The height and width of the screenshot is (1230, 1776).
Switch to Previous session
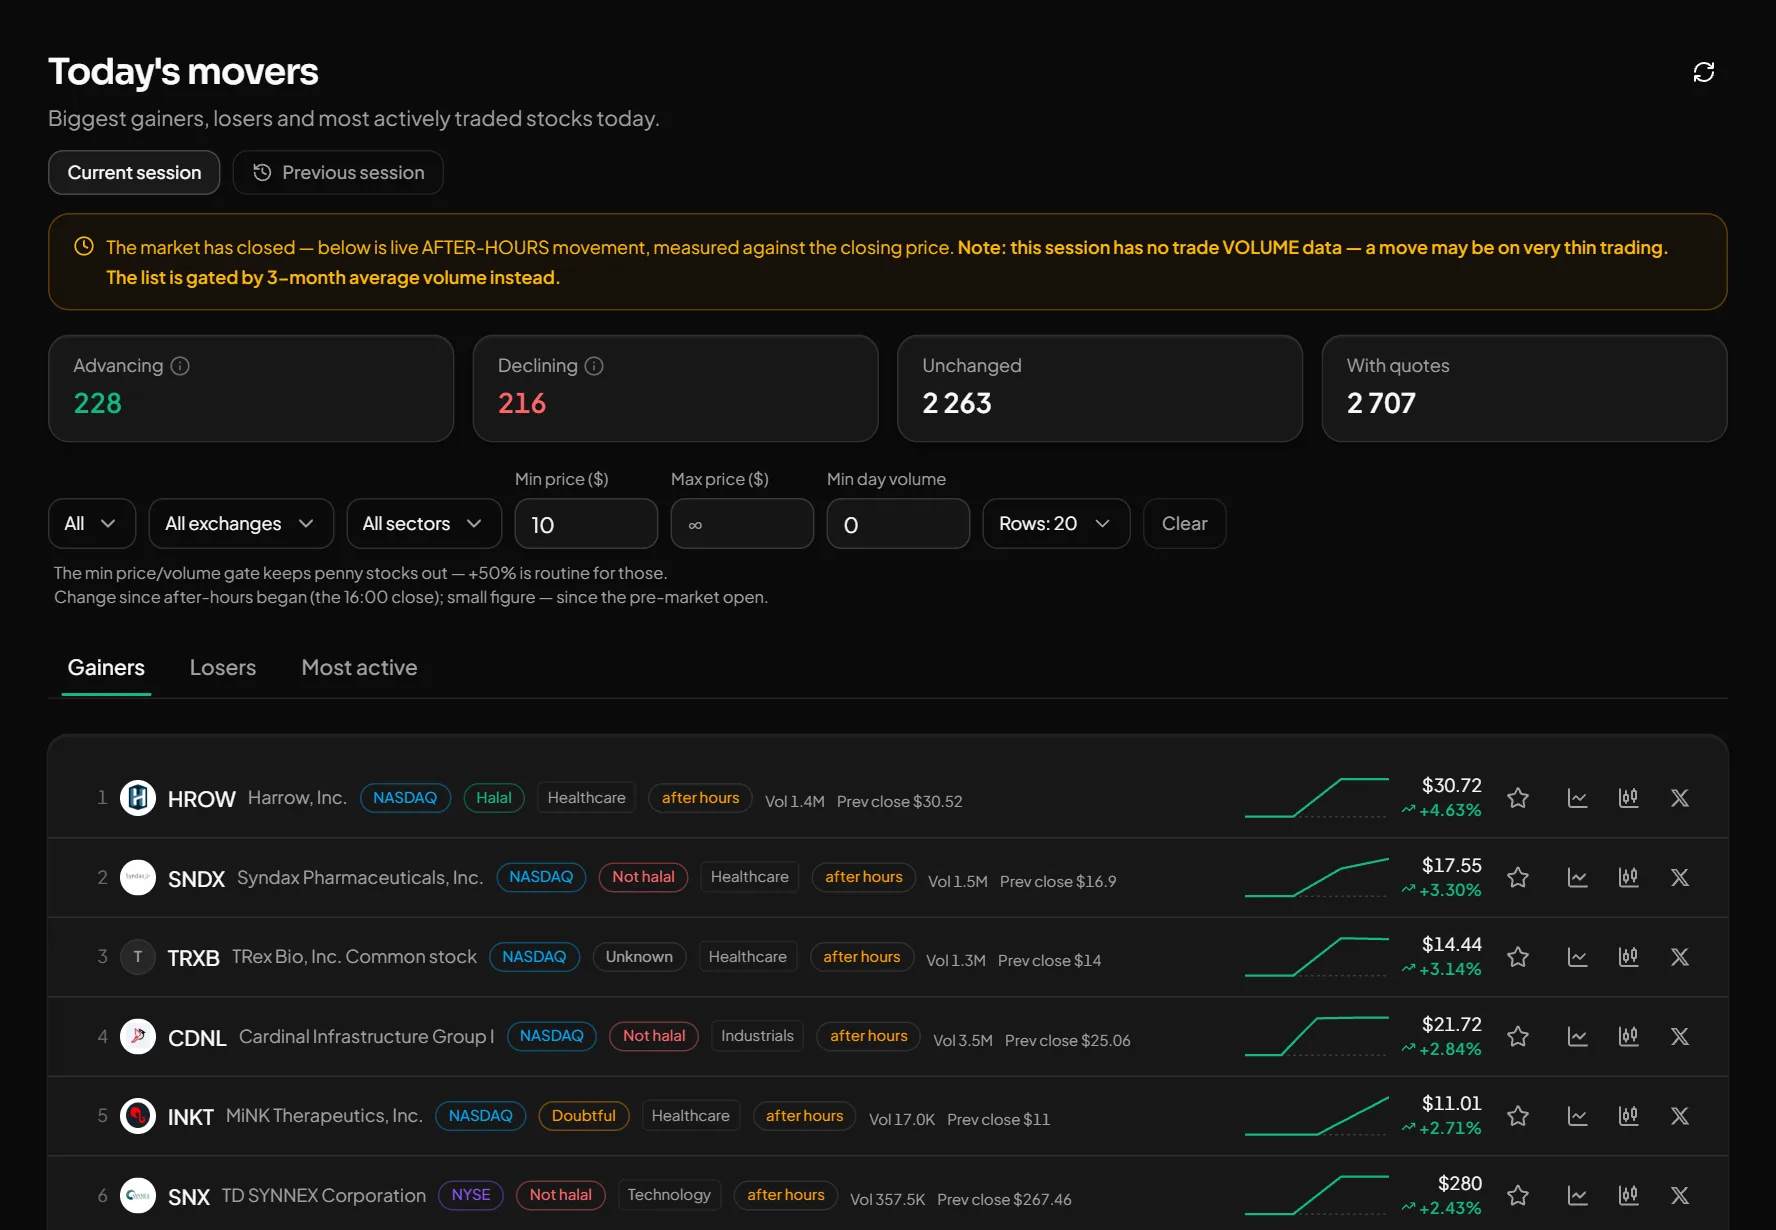[338, 173]
